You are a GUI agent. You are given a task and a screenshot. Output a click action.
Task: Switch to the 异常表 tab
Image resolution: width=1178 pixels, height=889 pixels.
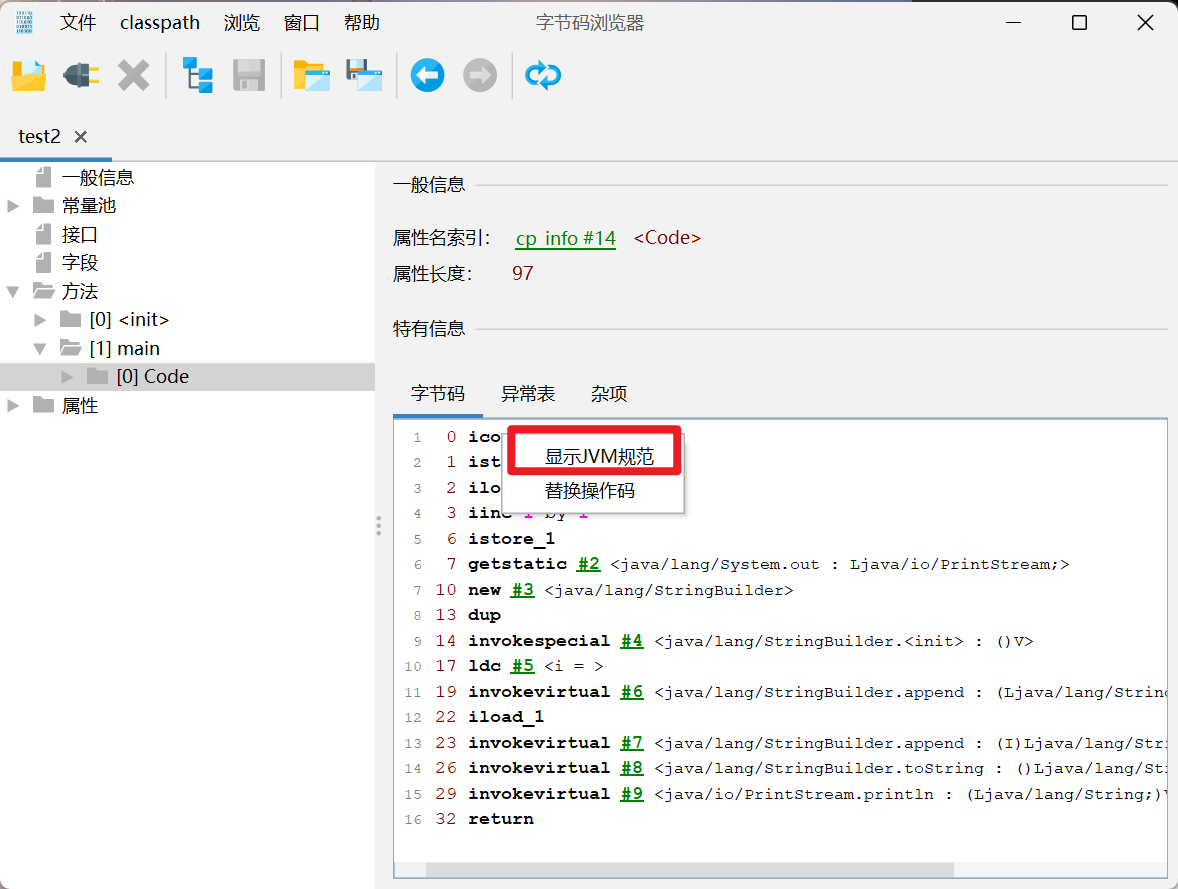tap(528, 394)
